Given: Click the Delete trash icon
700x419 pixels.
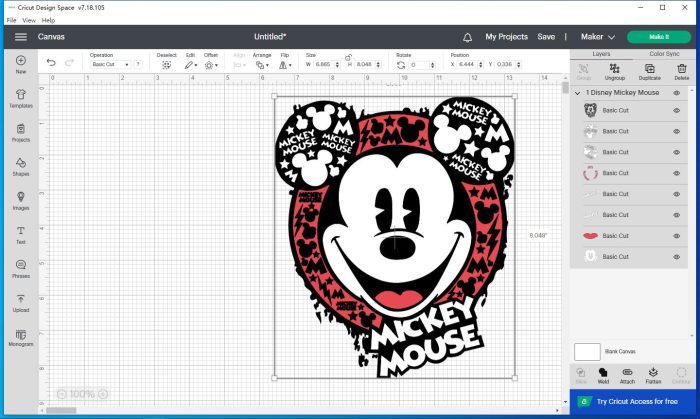Looking at the screenshot, I should tap(682, 68).
